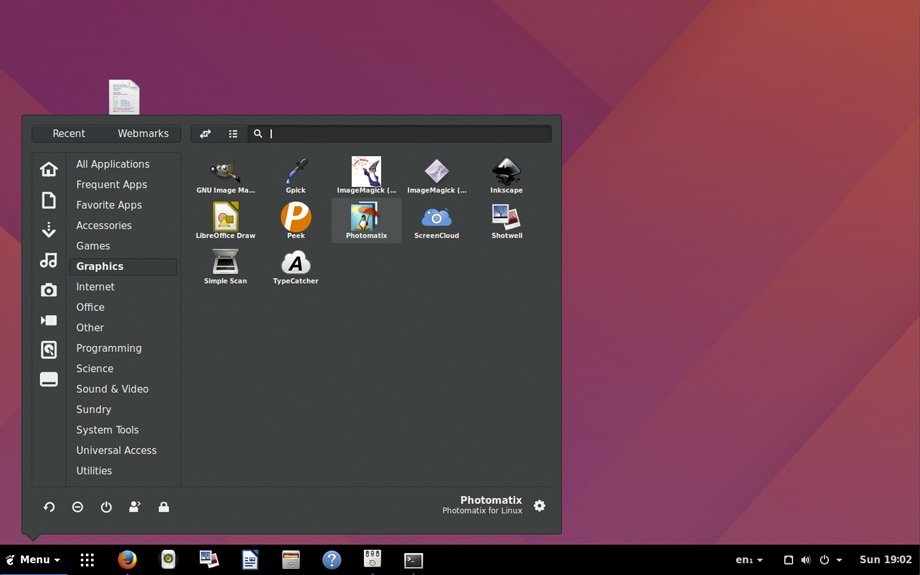Viewport: 920px width, 575px height.
Task: Open LibreOffice Draw
Action: tap(225, 220)
